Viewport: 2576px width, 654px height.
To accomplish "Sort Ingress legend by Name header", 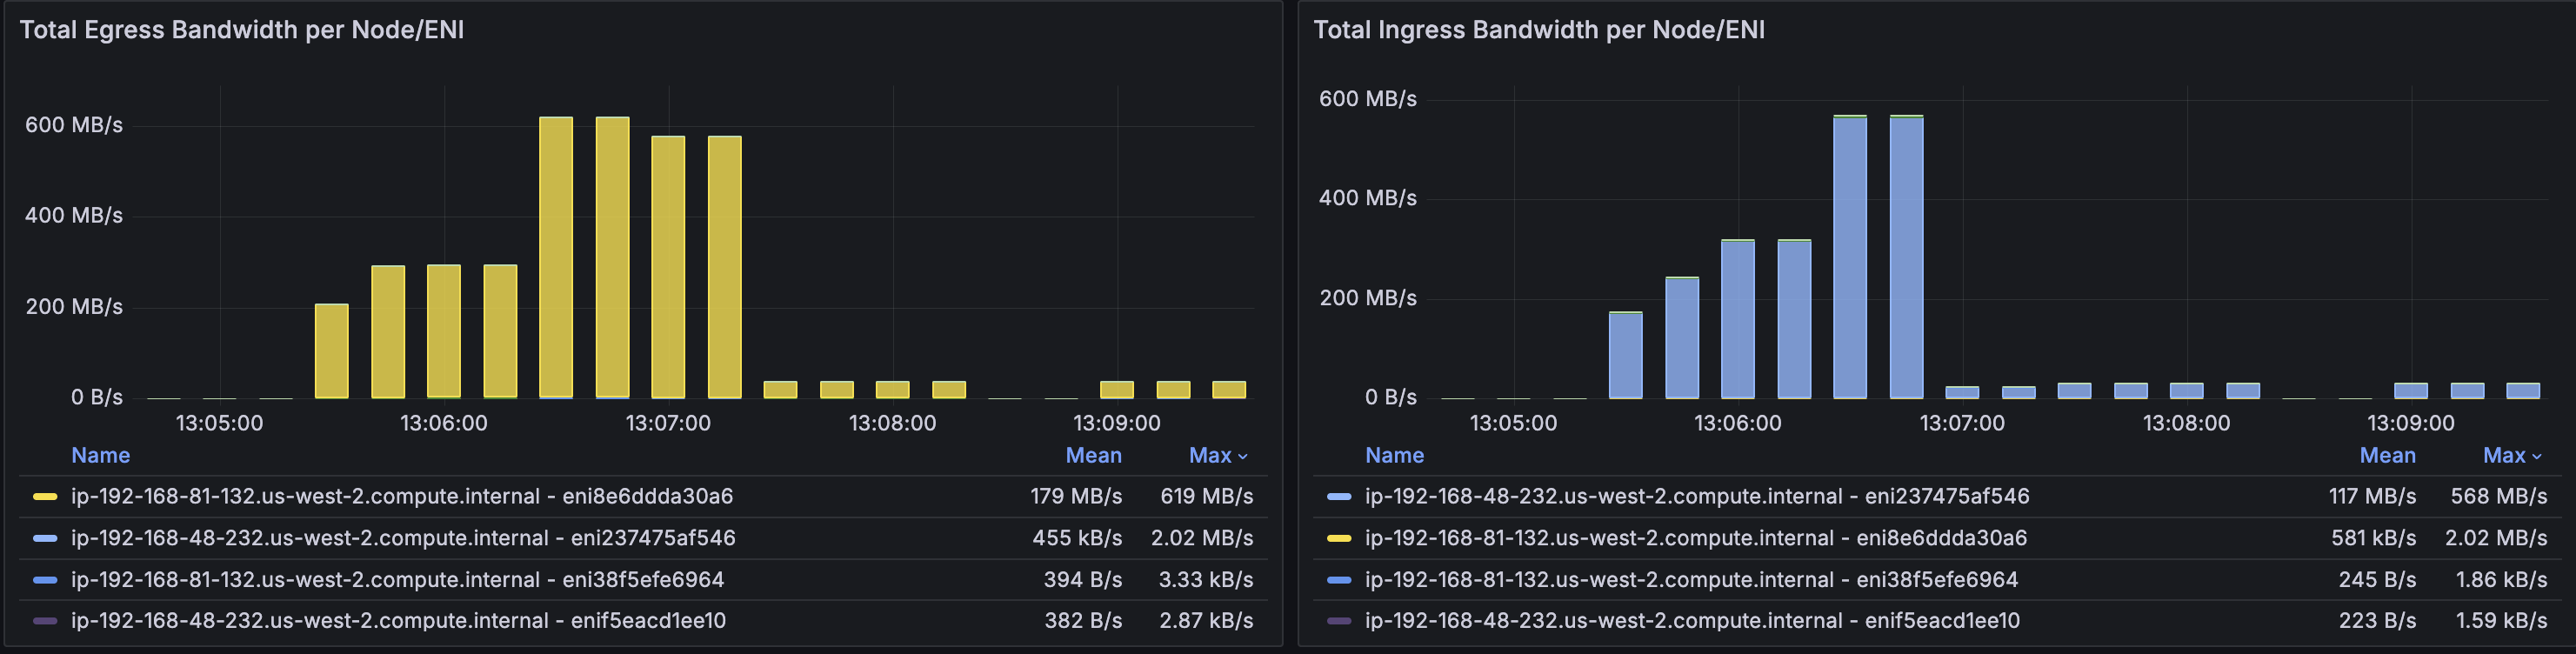I will pos(1394,456).
